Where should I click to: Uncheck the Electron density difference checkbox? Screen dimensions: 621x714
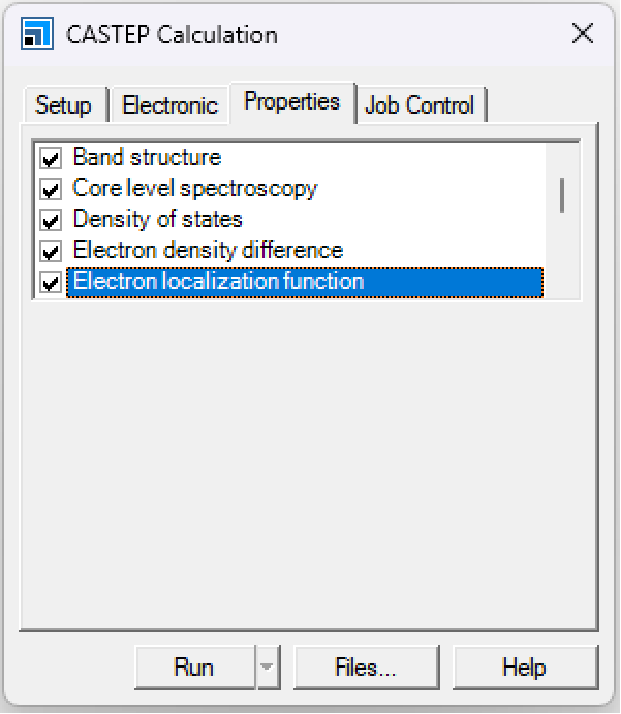click(50, 251)
